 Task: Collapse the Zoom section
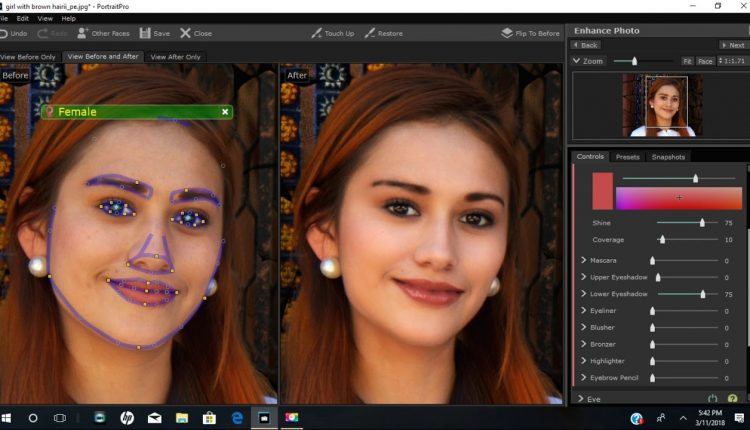click(x=576, y=61)
